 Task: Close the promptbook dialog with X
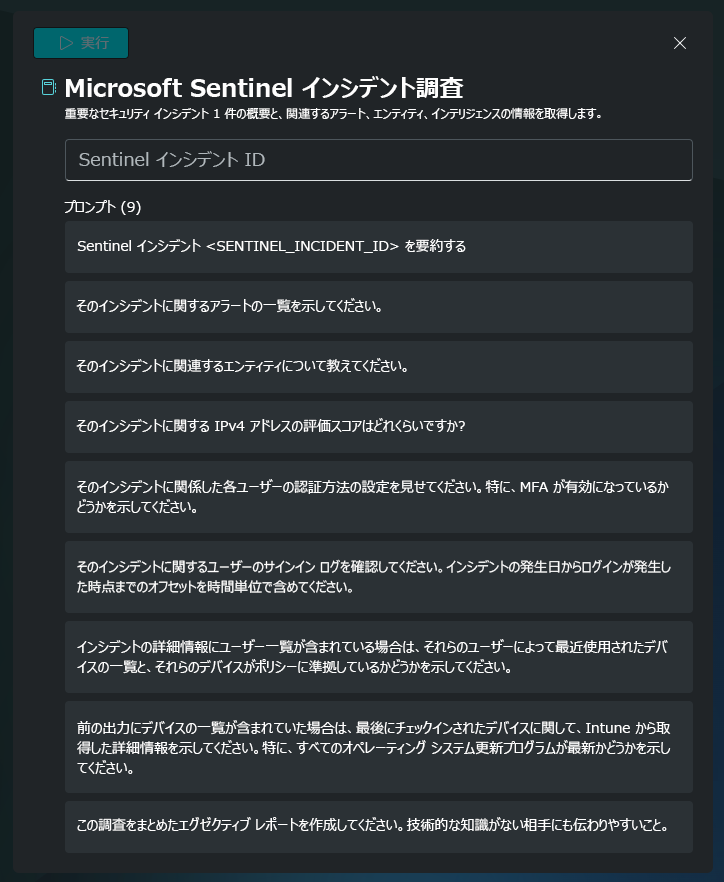[680, 43]
